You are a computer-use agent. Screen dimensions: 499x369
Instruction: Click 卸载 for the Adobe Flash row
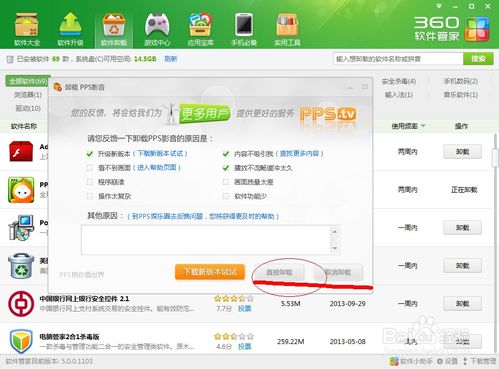point(462,152)
